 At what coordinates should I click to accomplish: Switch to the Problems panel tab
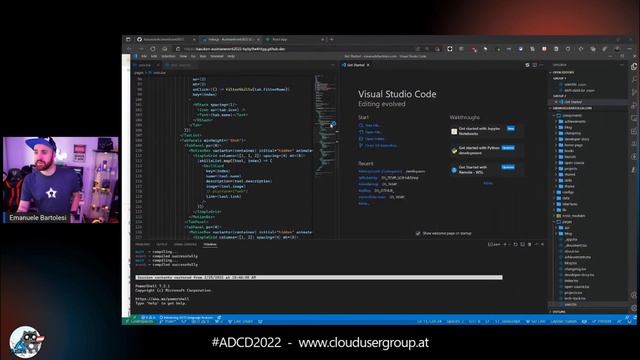pos(142,244)
